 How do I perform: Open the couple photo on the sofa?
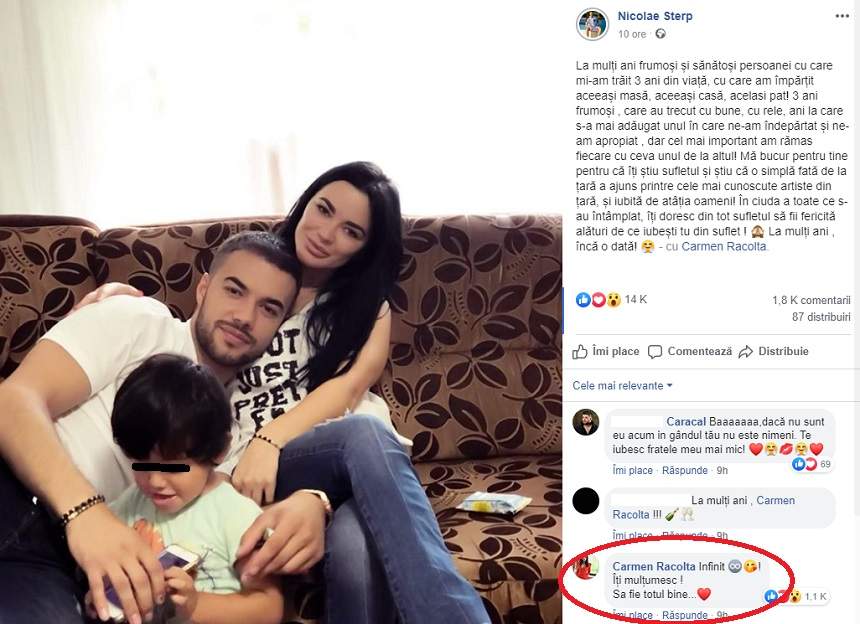[x=281, y=312]
